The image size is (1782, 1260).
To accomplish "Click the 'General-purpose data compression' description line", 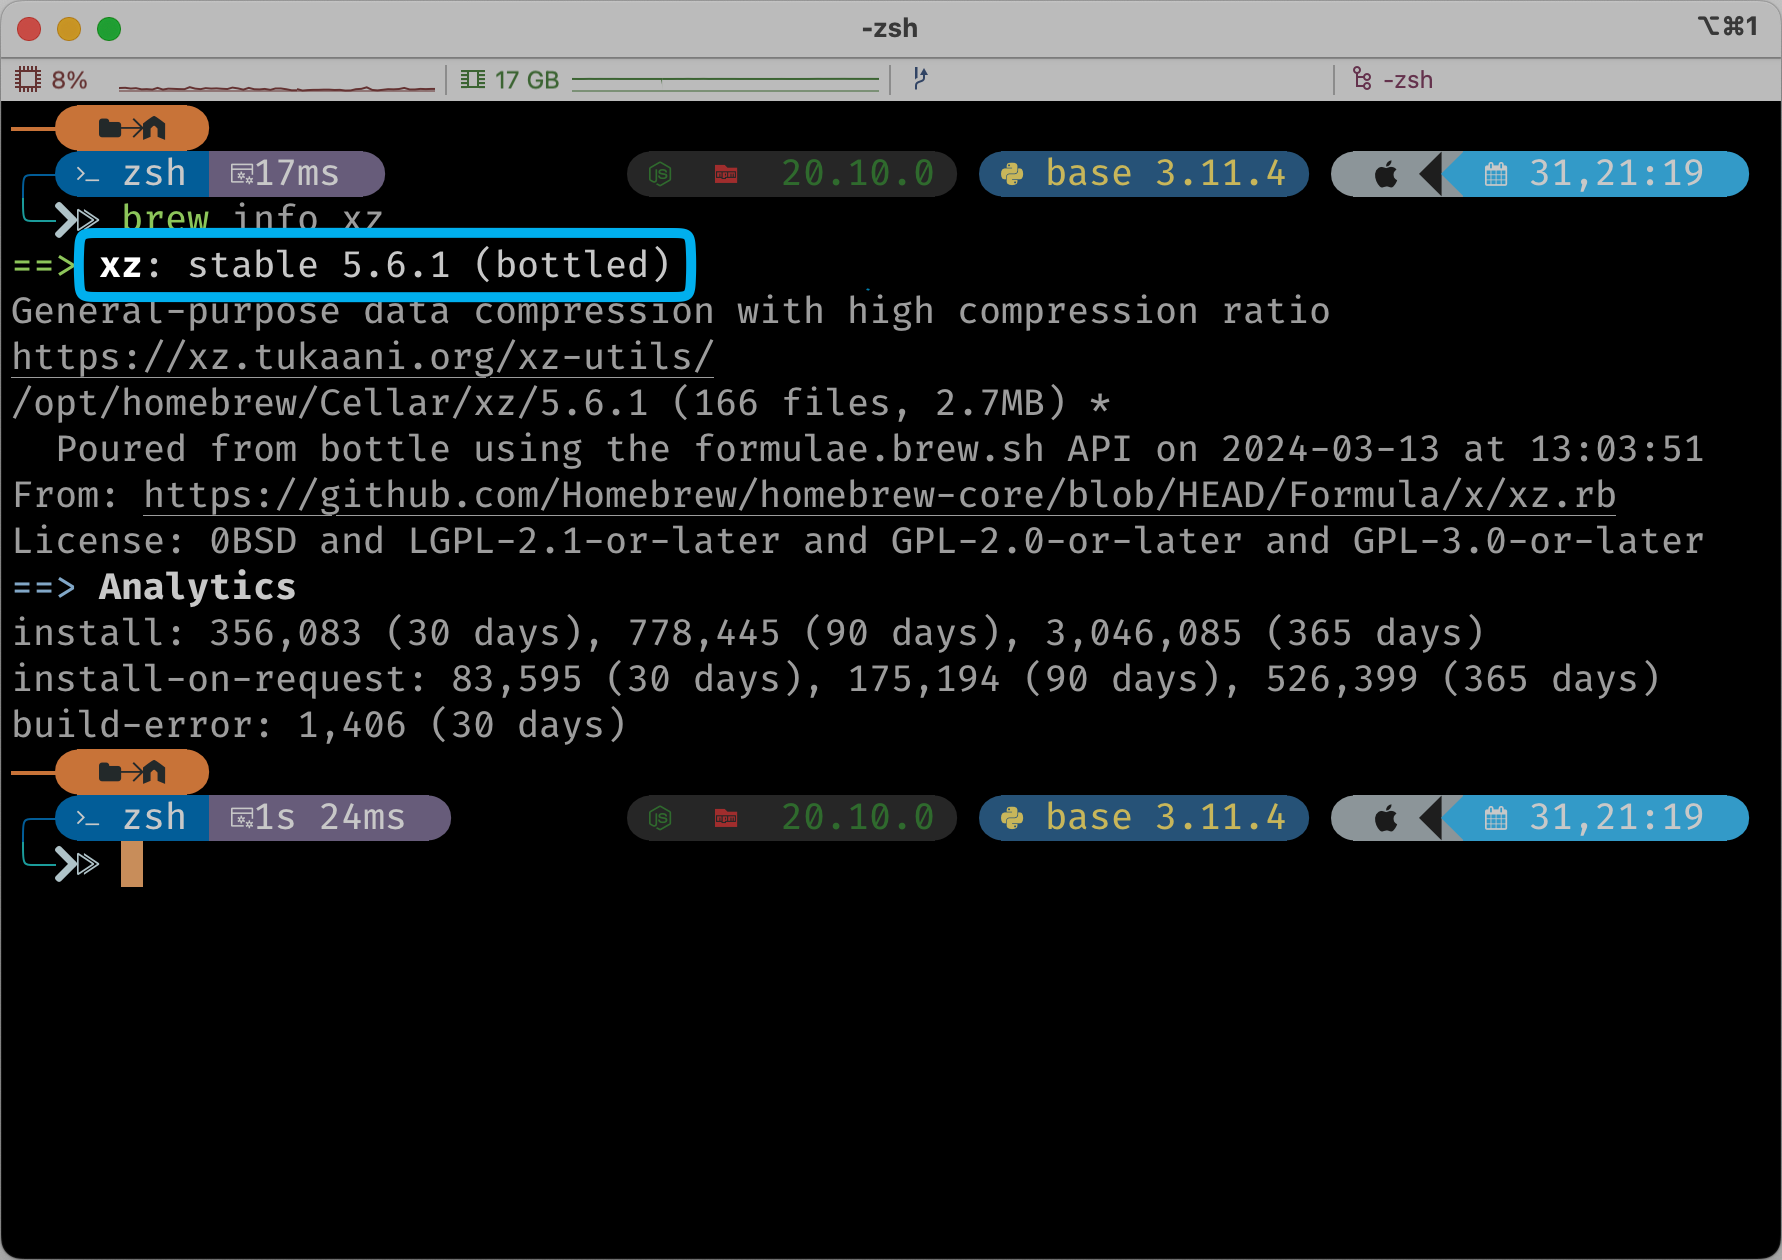I will (x=671, y=312).
